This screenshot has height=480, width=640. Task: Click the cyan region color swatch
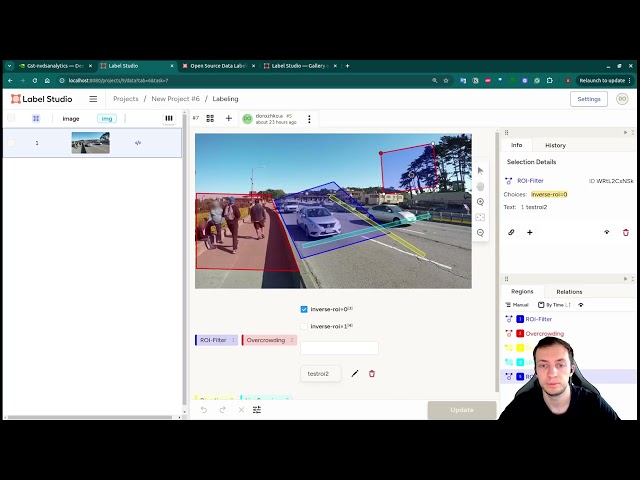pos(520,362)
